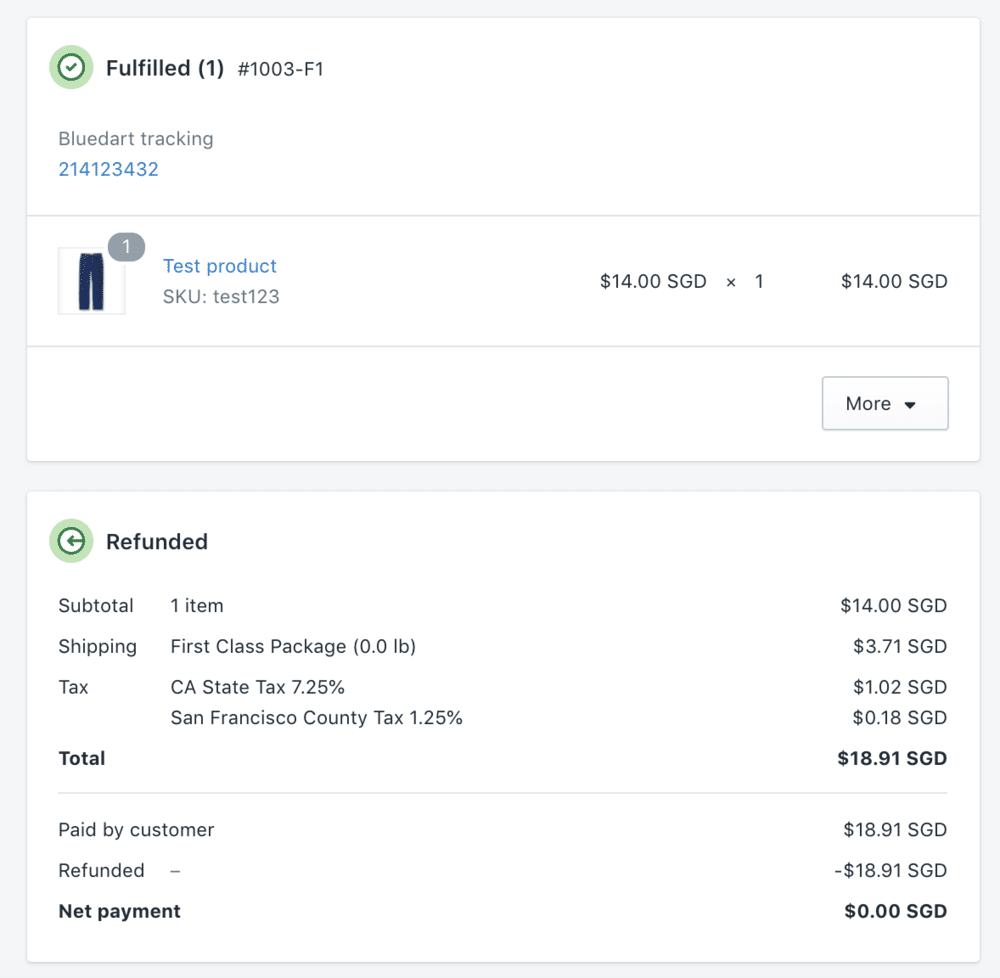Click the First Class Package shipping line
This screenshot has width=1000, height=978.
(293, 646)
